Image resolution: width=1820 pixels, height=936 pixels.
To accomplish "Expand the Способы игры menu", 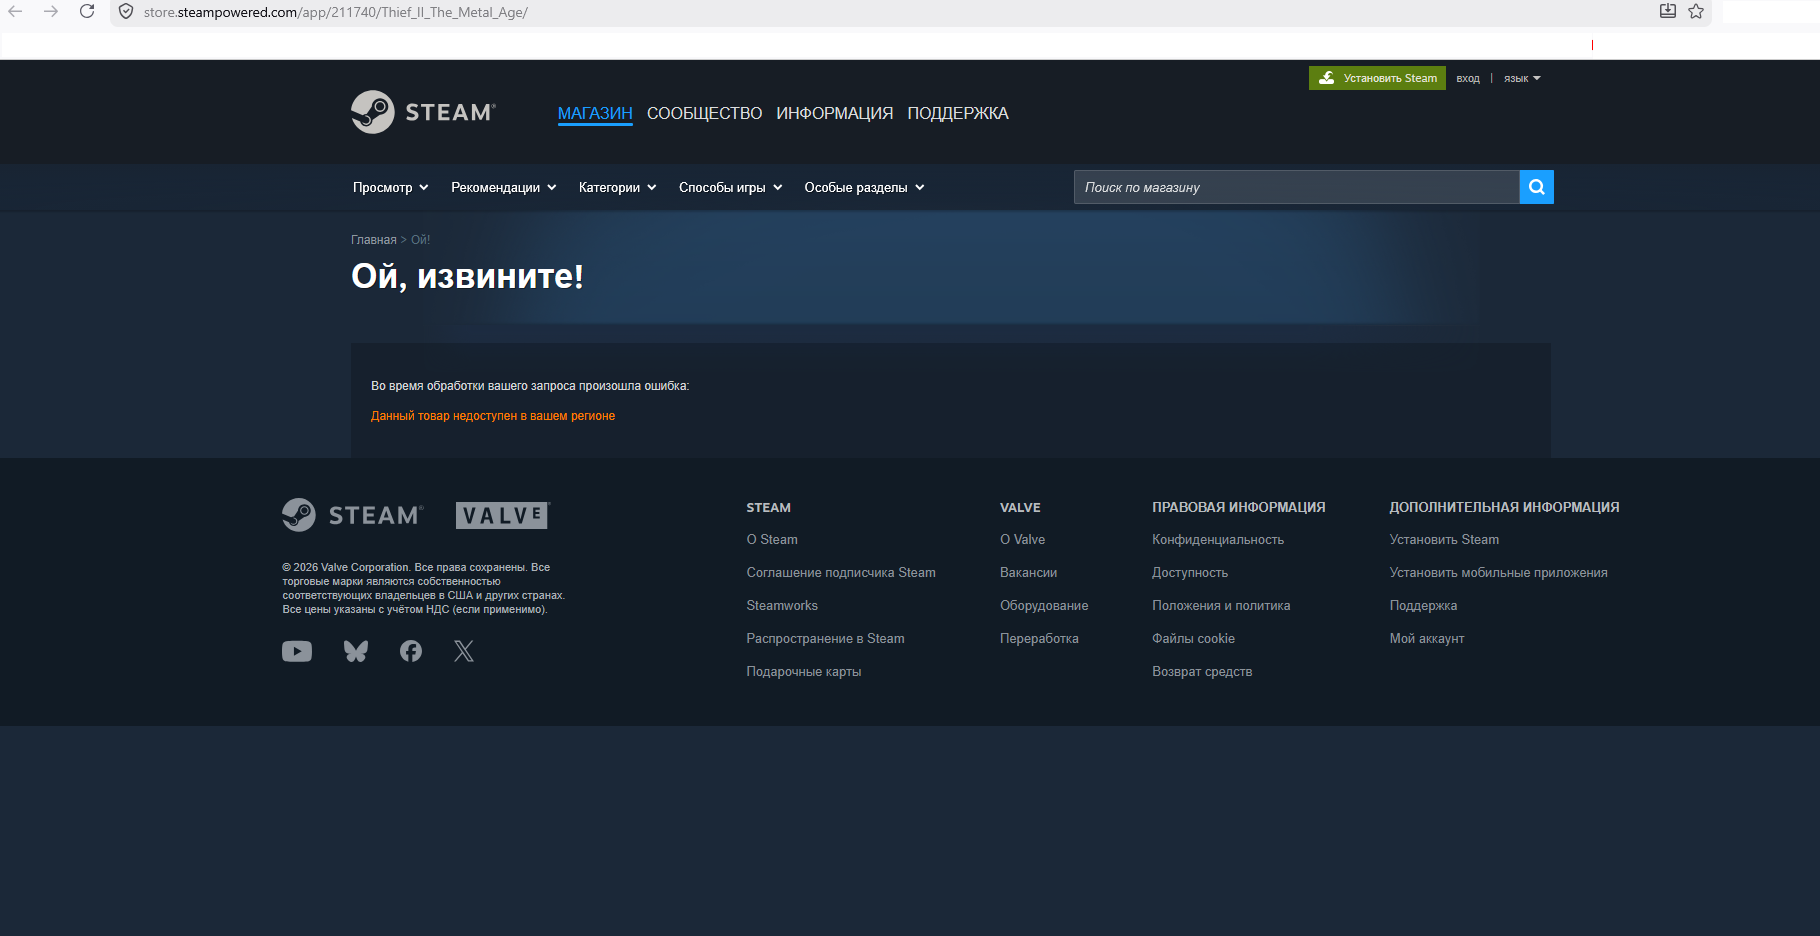I will point(731,187).
